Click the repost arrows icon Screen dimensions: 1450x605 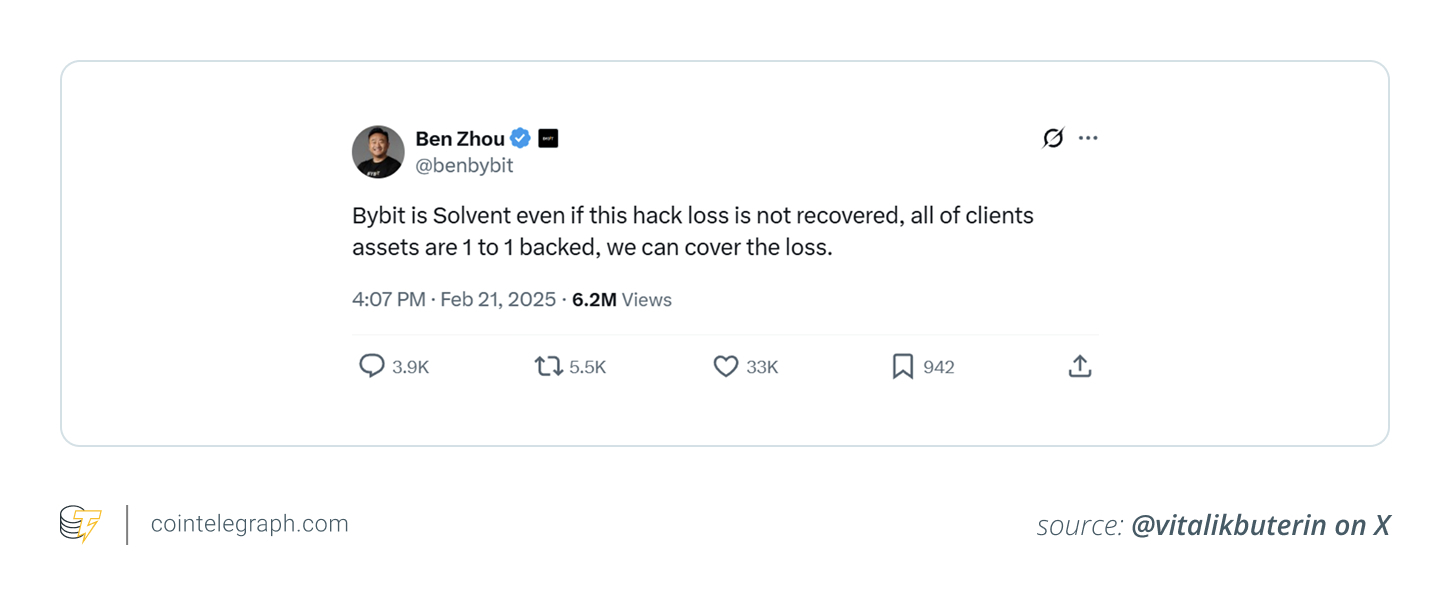point(547,366)
